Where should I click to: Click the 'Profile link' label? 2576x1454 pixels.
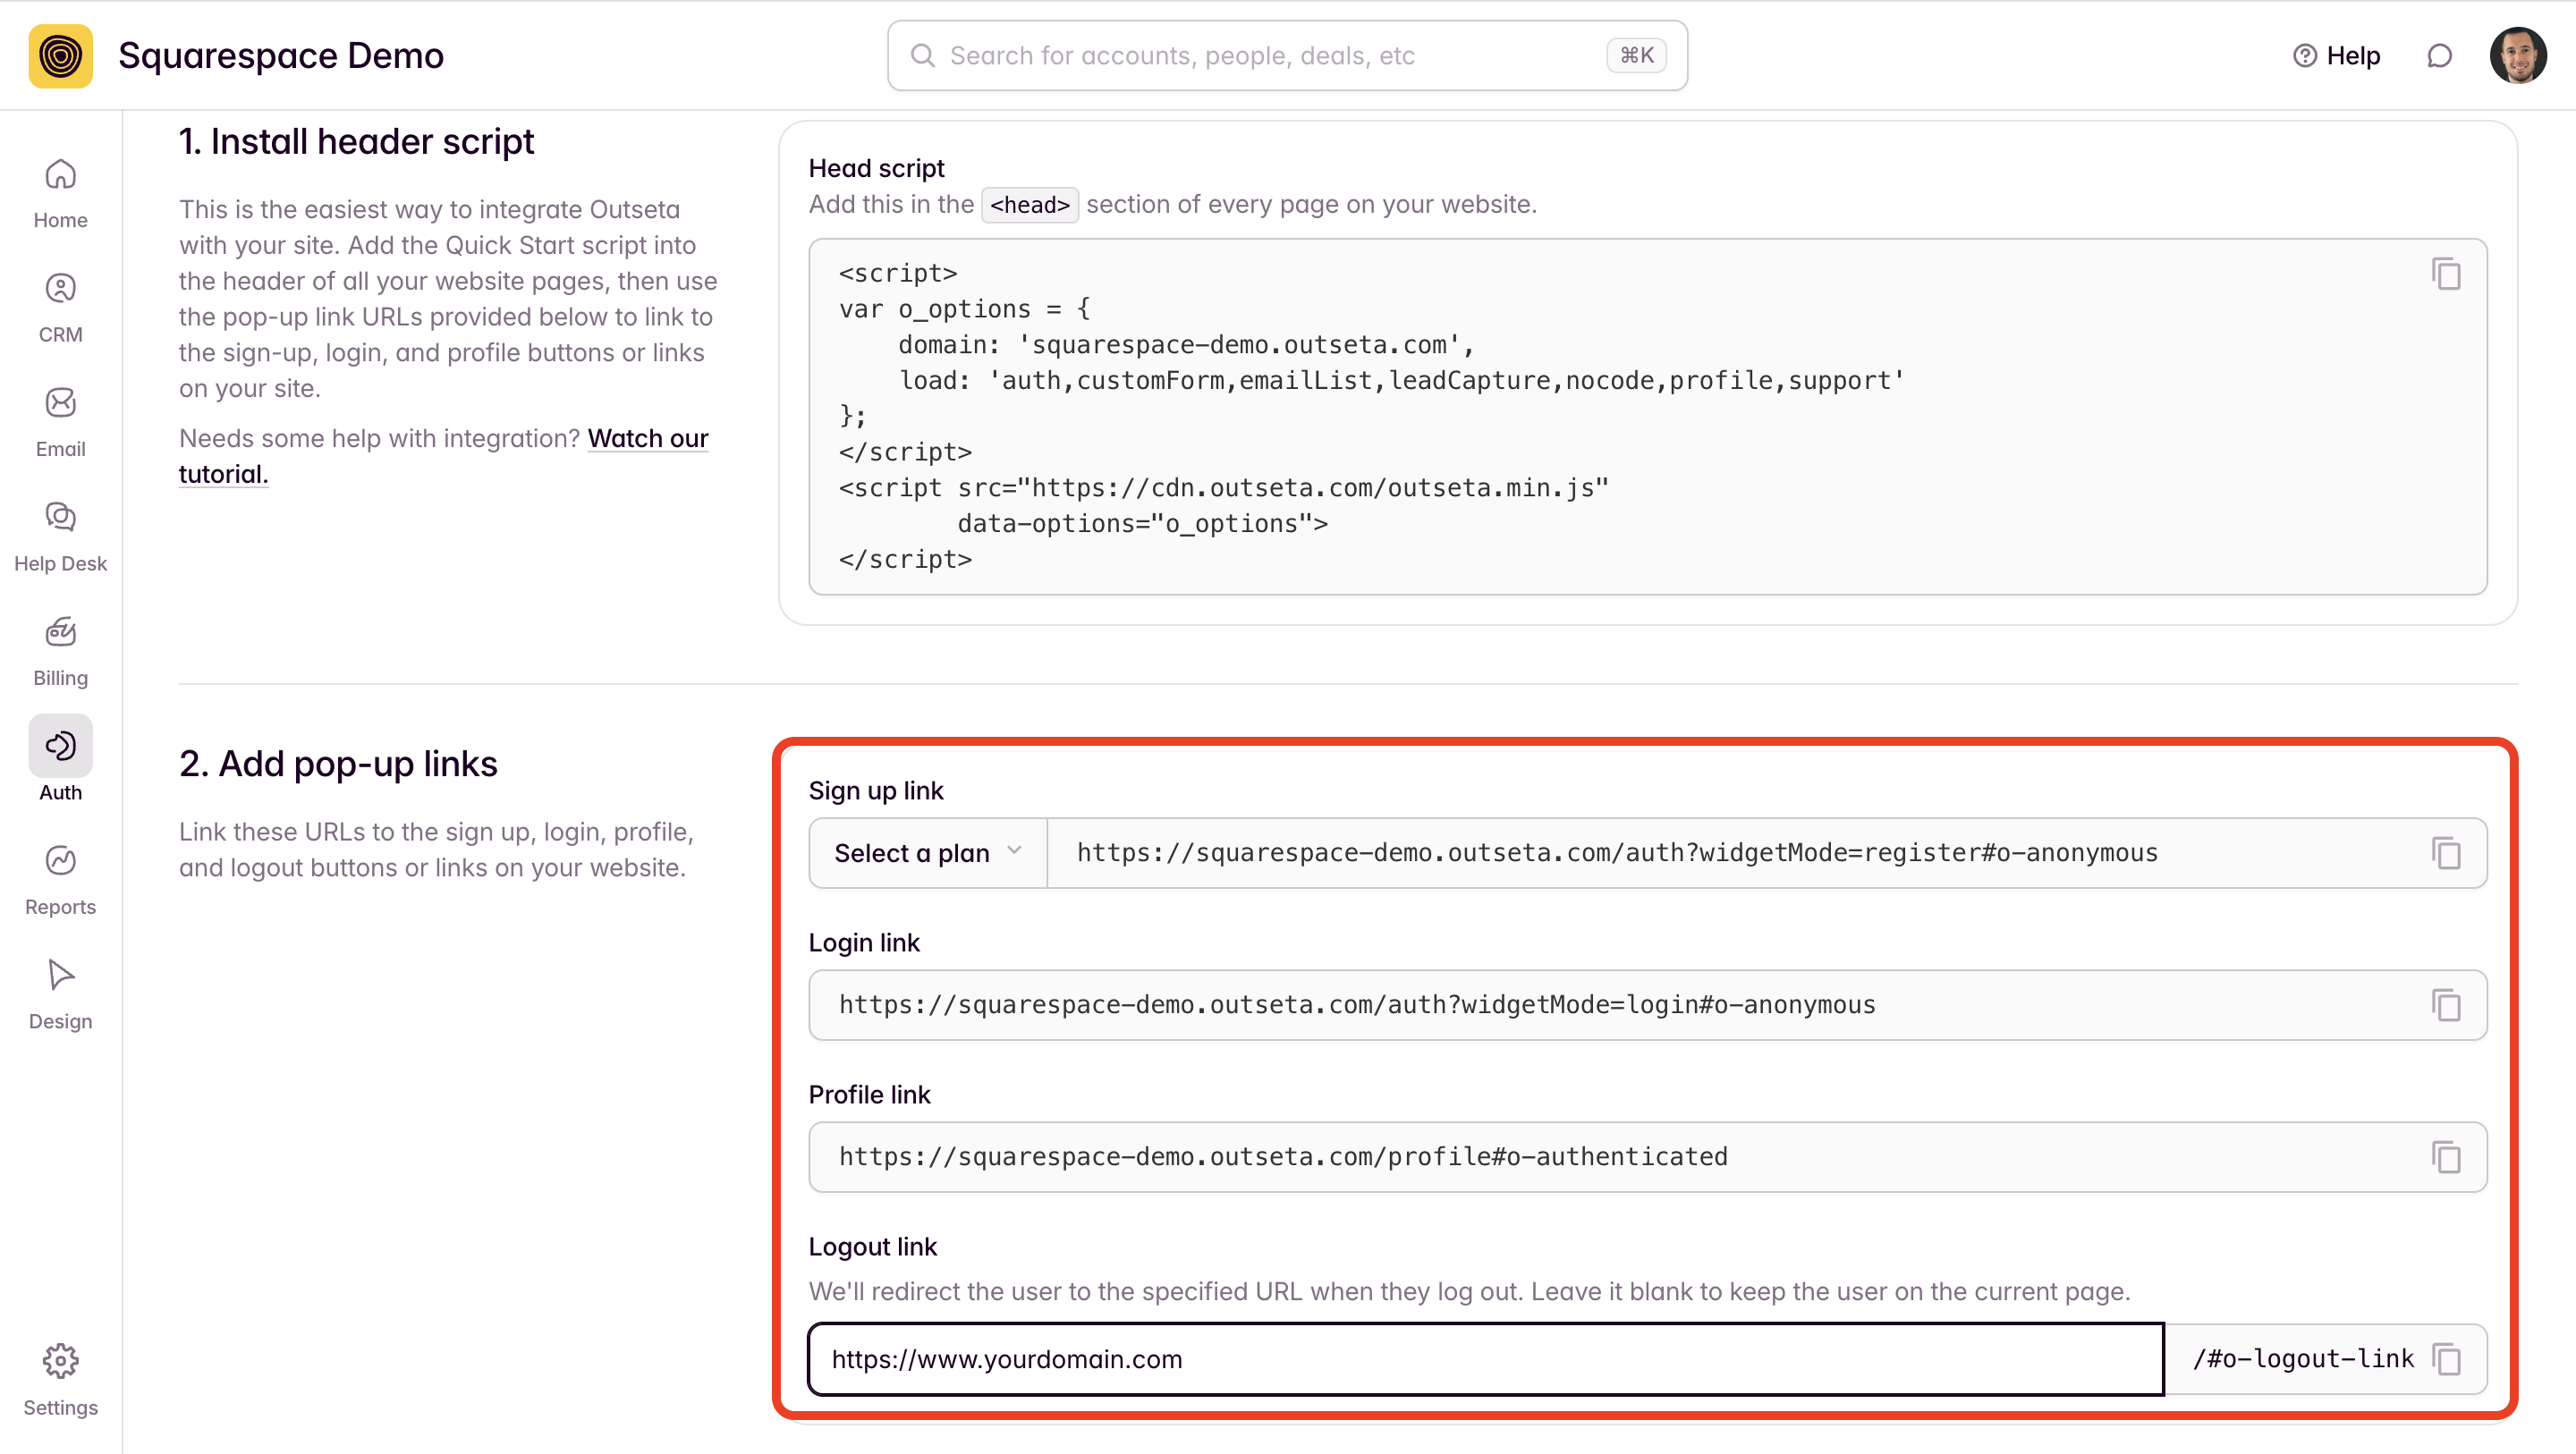(x=869, y=1095)
